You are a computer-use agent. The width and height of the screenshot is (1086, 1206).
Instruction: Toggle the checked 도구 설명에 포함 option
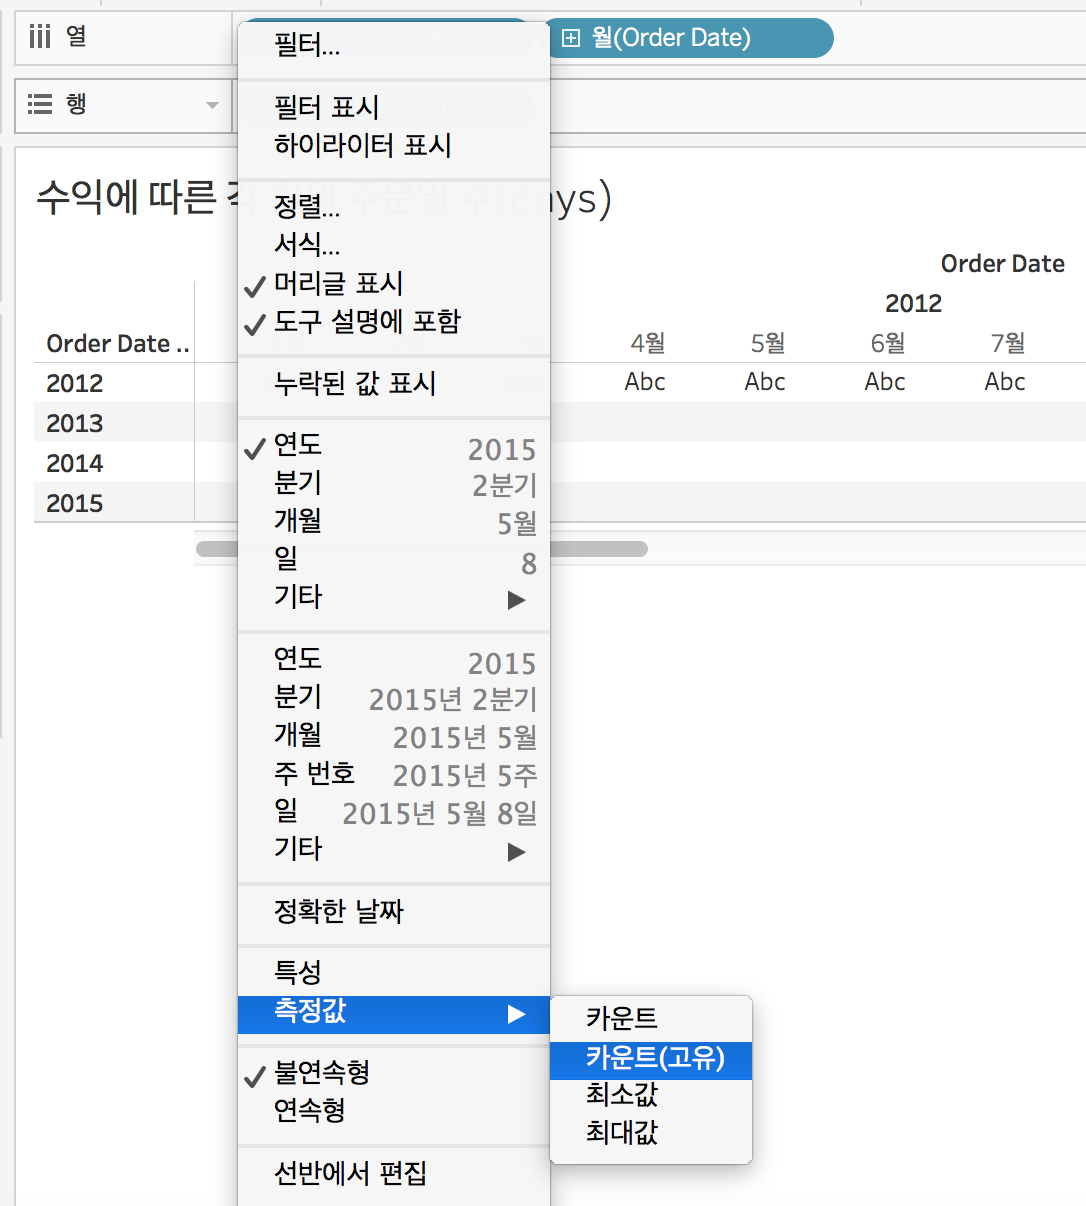[x=394, y=321]
